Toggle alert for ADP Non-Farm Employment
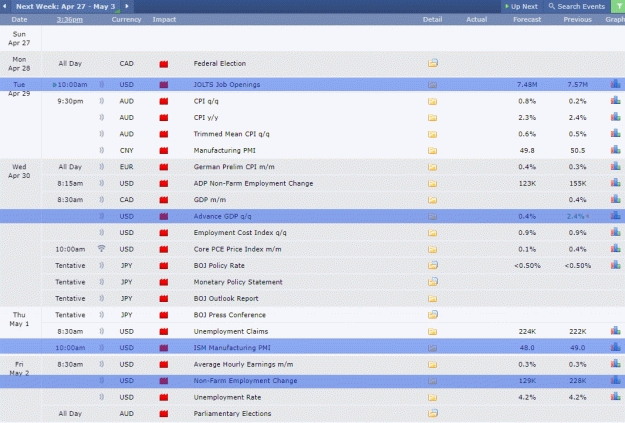Viewport: 625px width, 423px height. pos(102,183)
